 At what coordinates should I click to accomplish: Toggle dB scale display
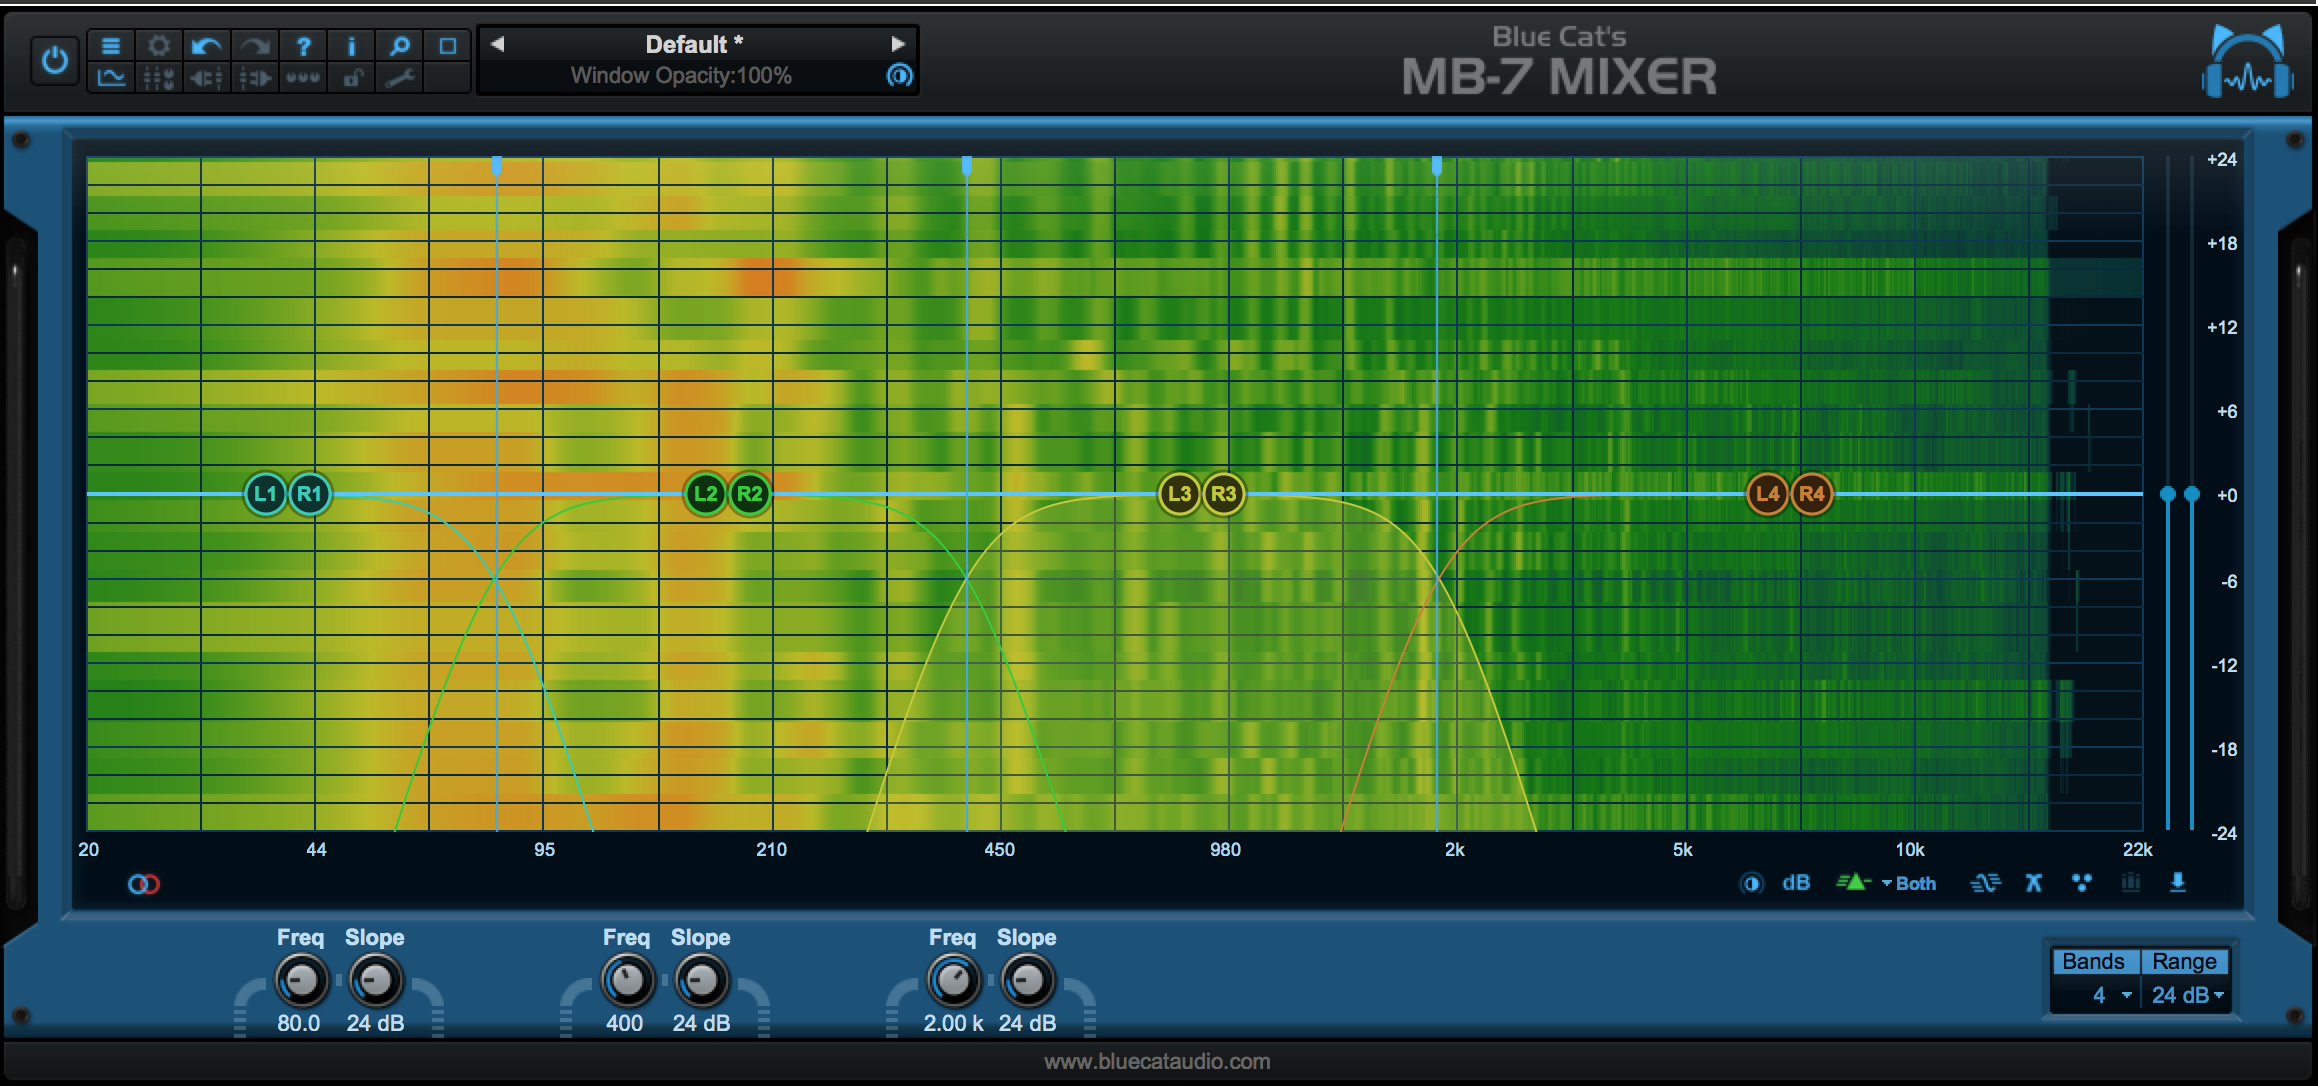[1796, 883]
